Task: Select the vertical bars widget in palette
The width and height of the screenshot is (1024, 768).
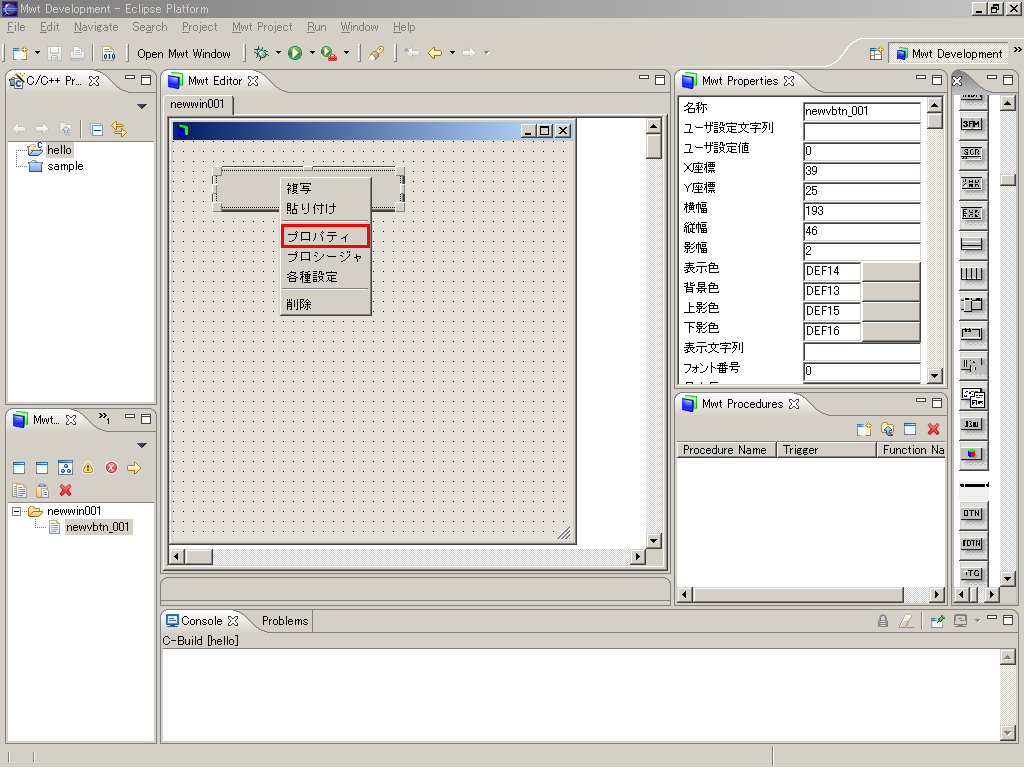Action: click(x=972, y=274)
